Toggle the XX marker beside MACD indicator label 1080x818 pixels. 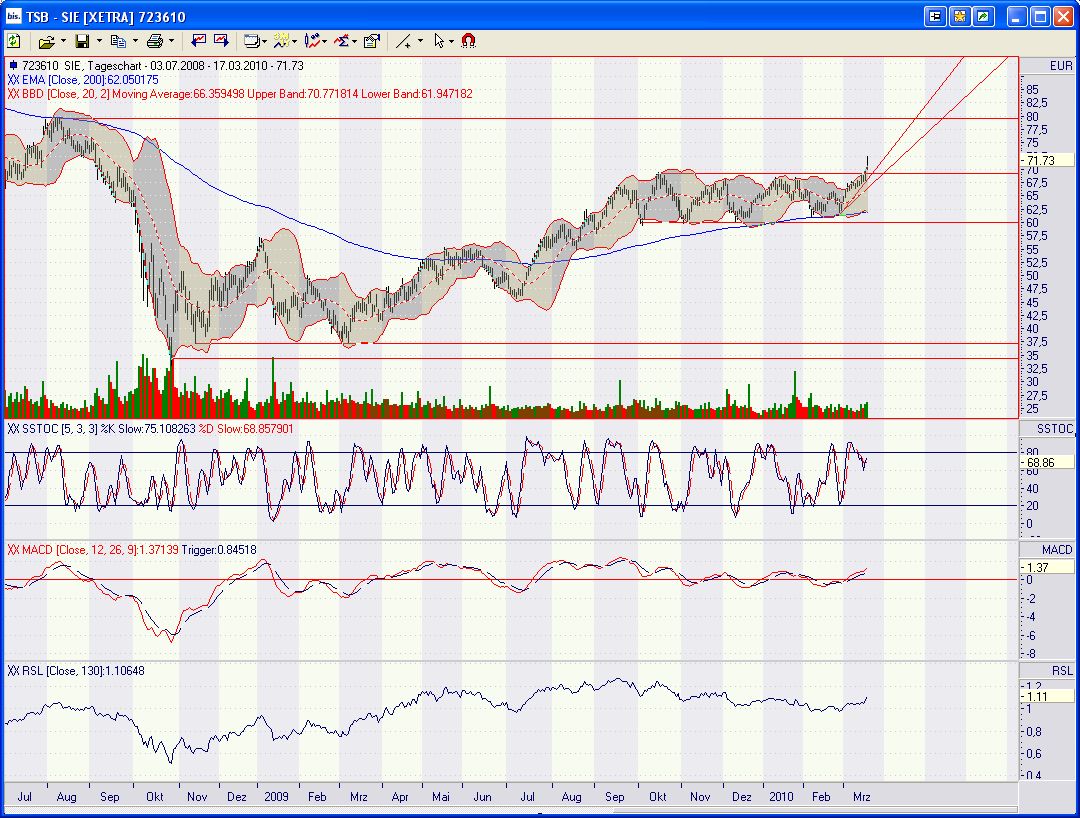13,549
